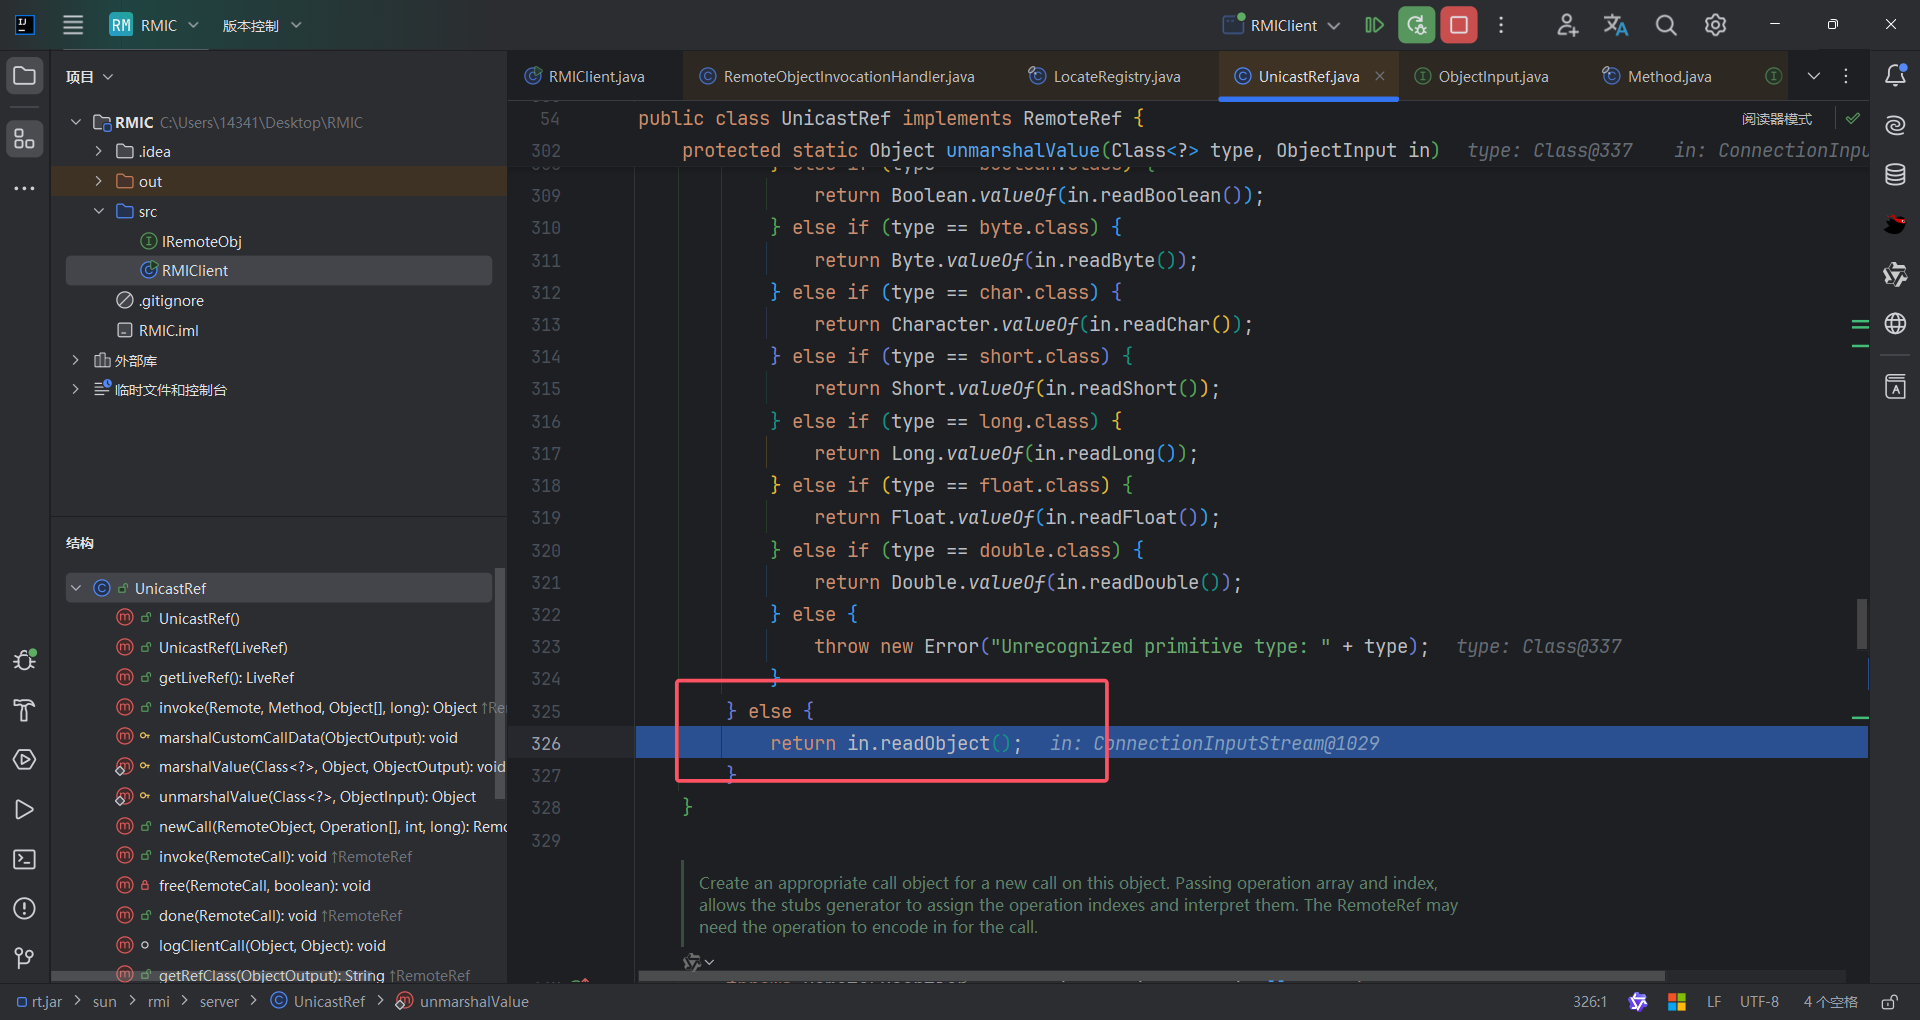The height and width of the screenshot is (1020, 1920).
Task: Open the Debug tool window
Action: [x=24, y=660]
